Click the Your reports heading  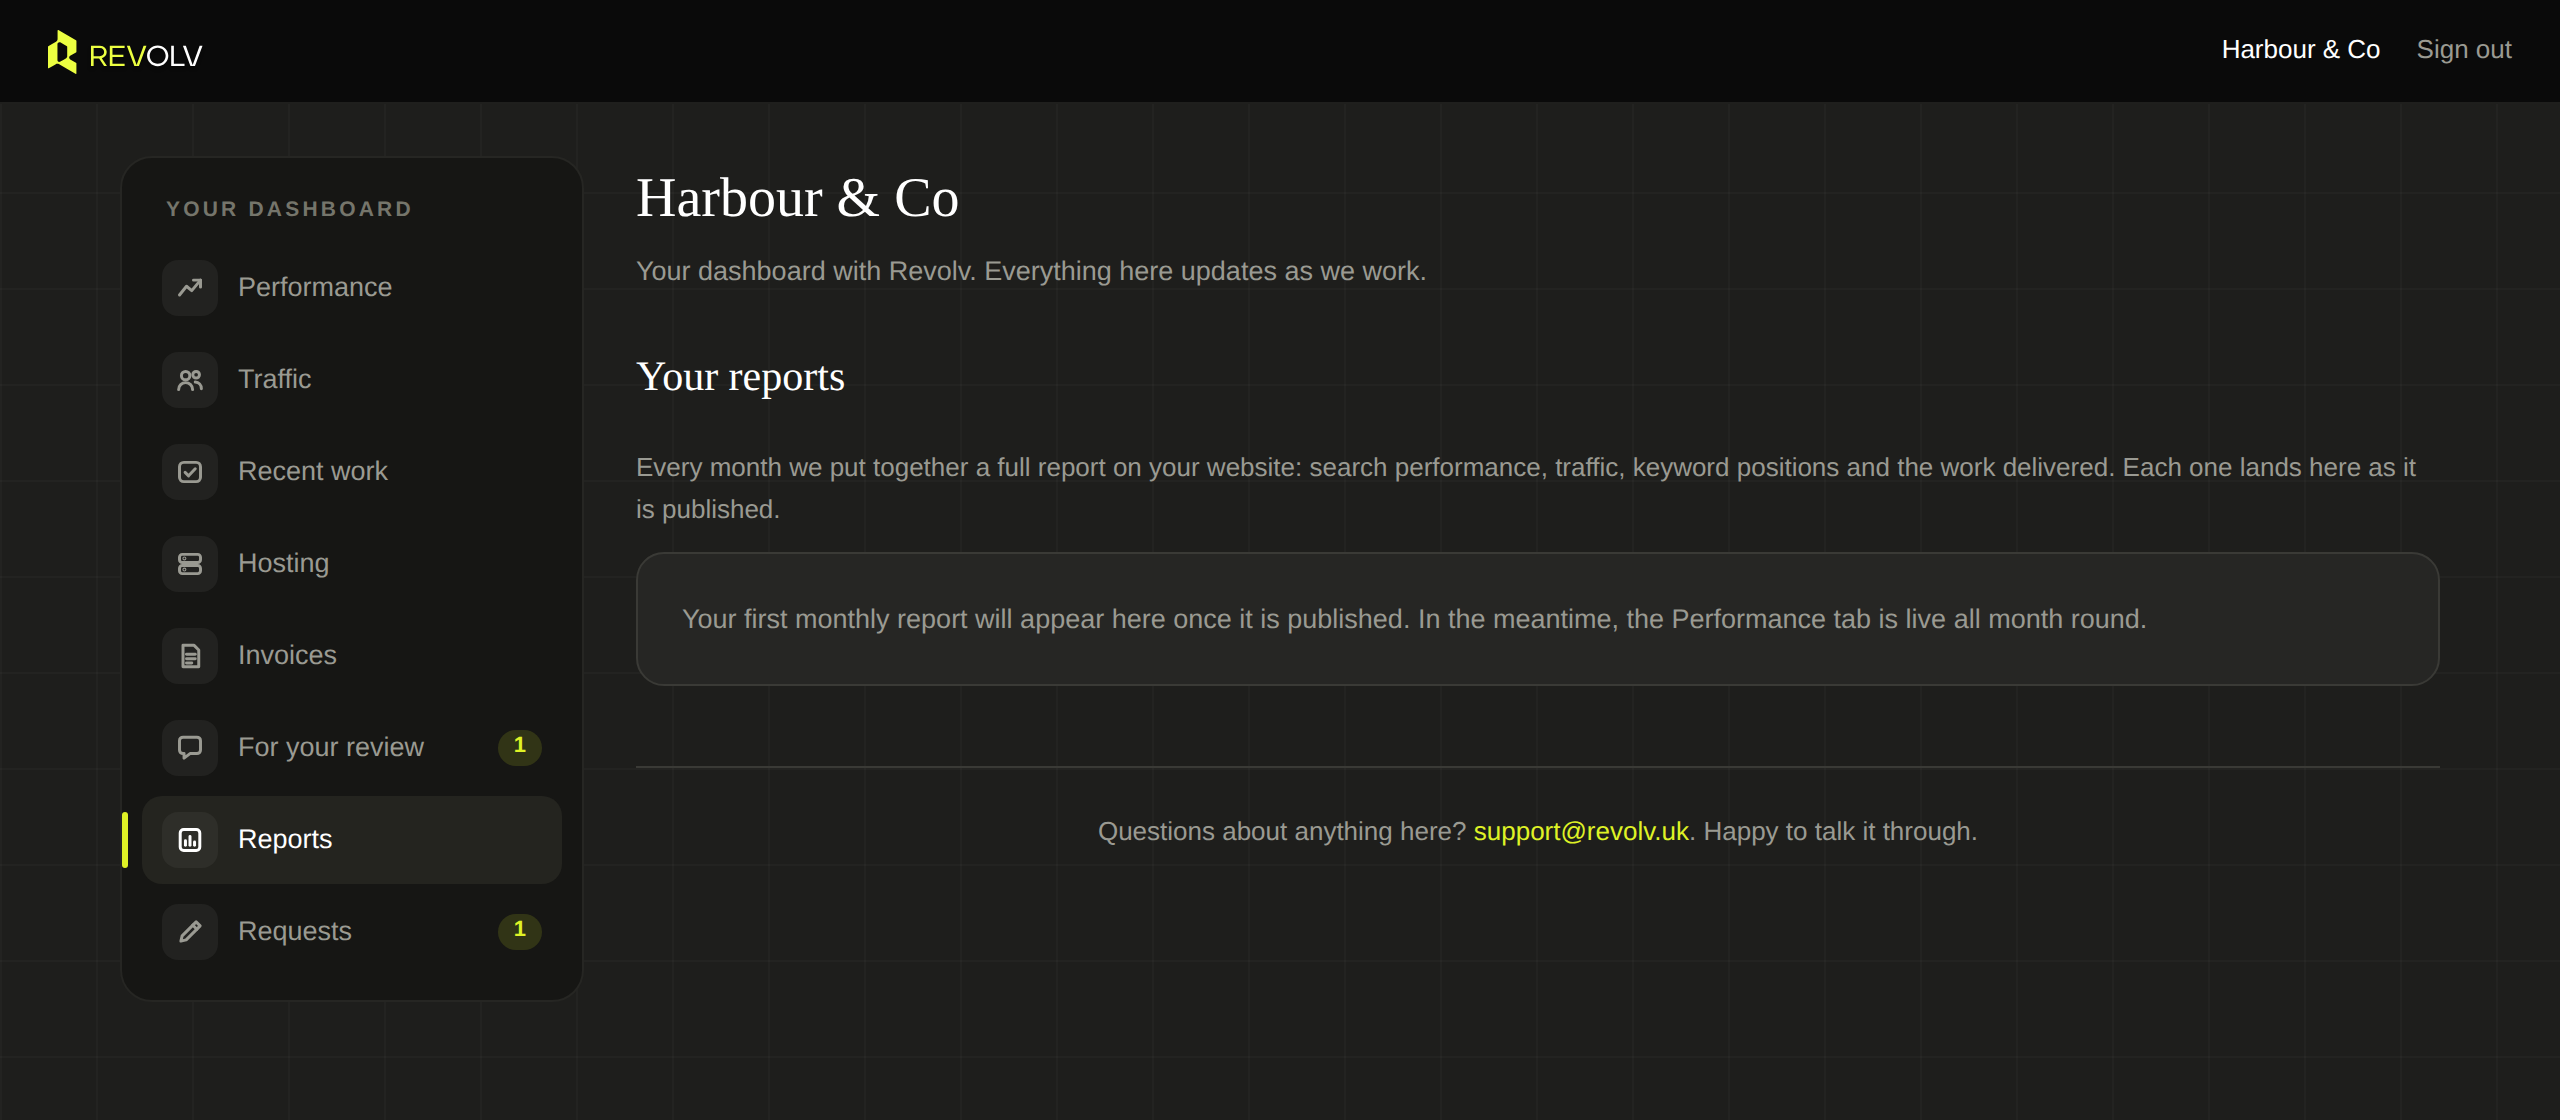pos(740,378)
